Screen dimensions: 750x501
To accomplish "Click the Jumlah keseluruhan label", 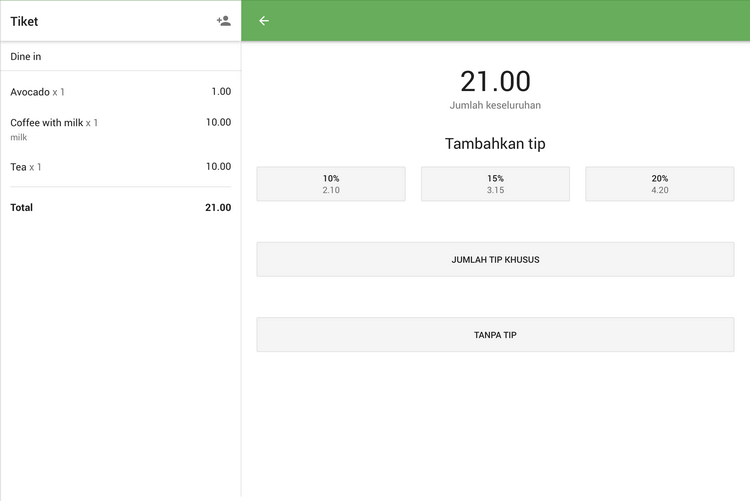I will [495, 105].
